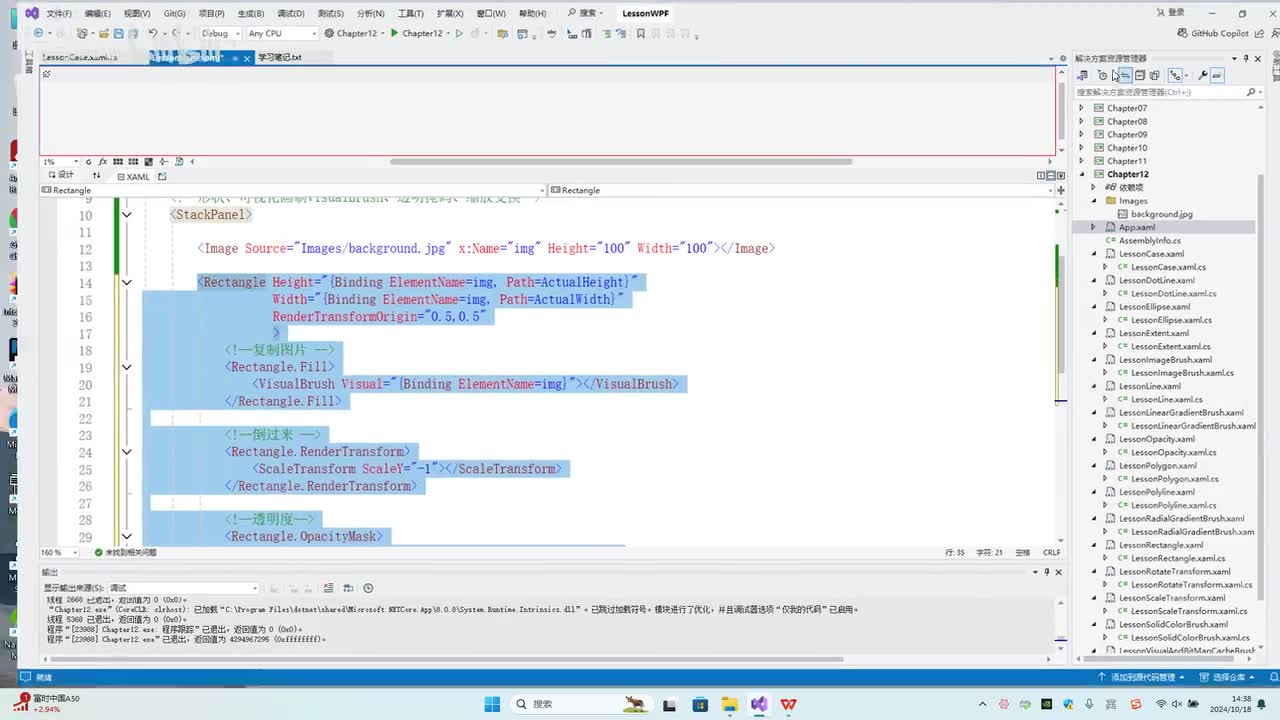Click the clock icon in the Output toolbar
The height and width of the screenshot is (720, 1280).
tap(368, 588)
